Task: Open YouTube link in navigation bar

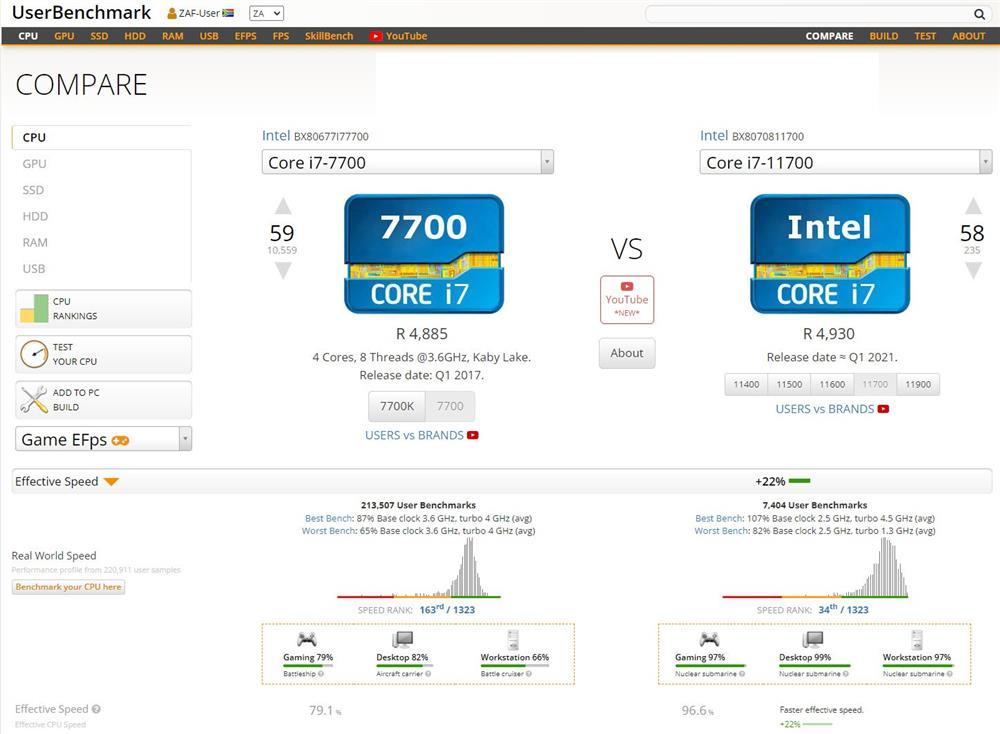Action: pyautogui.click(x=399, y=36)
